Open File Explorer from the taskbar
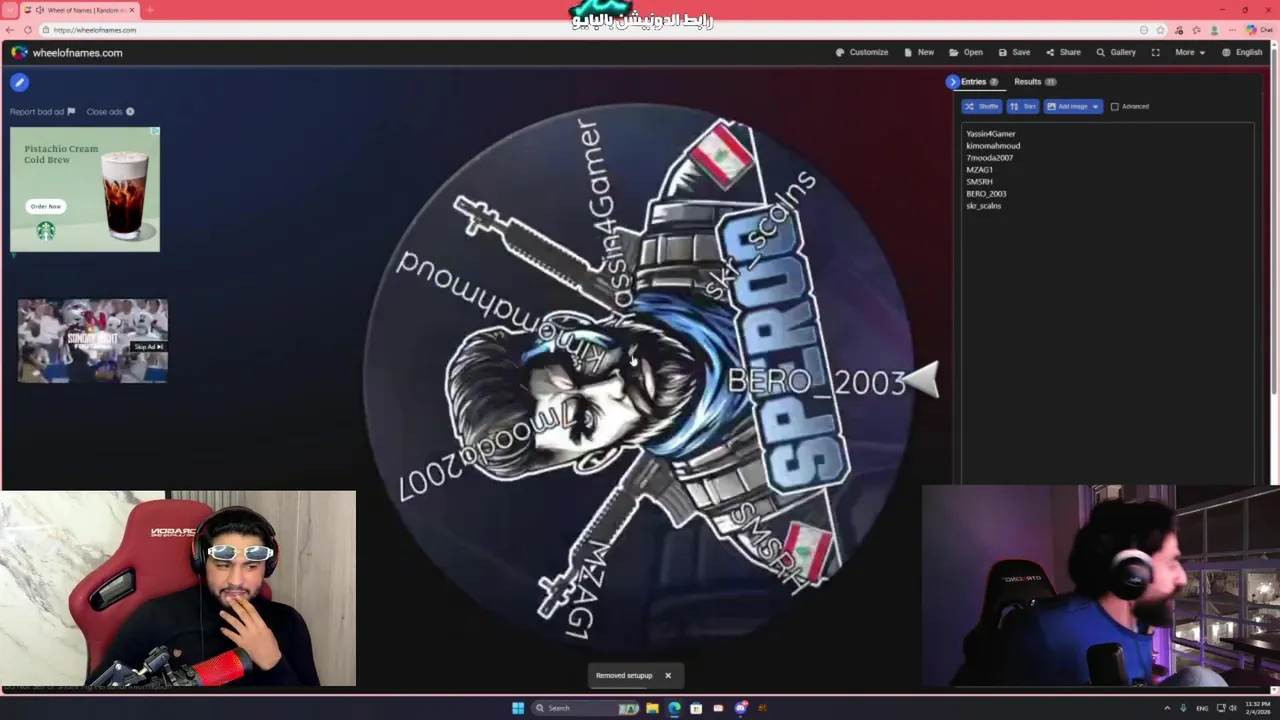The width and height of the screenshot is (1280, 720). click(x=652, y=708)
